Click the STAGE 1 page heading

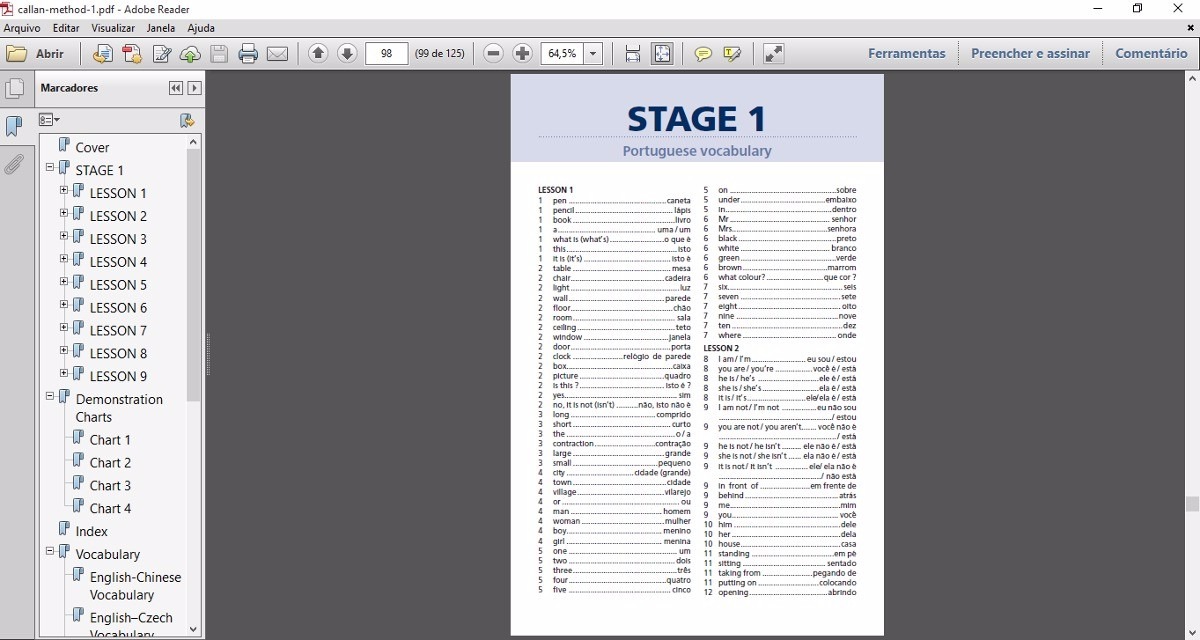click(697, 119)
